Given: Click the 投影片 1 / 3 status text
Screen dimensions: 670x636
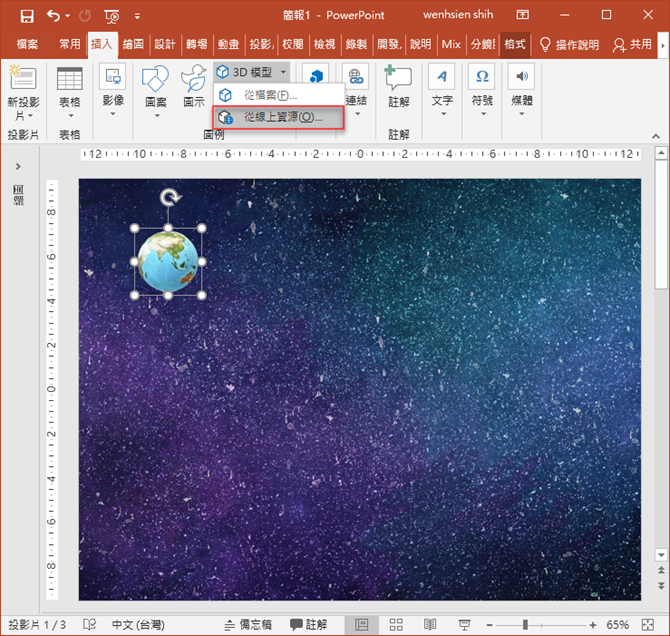Looking at the screenshot, I should pos(37,625).
